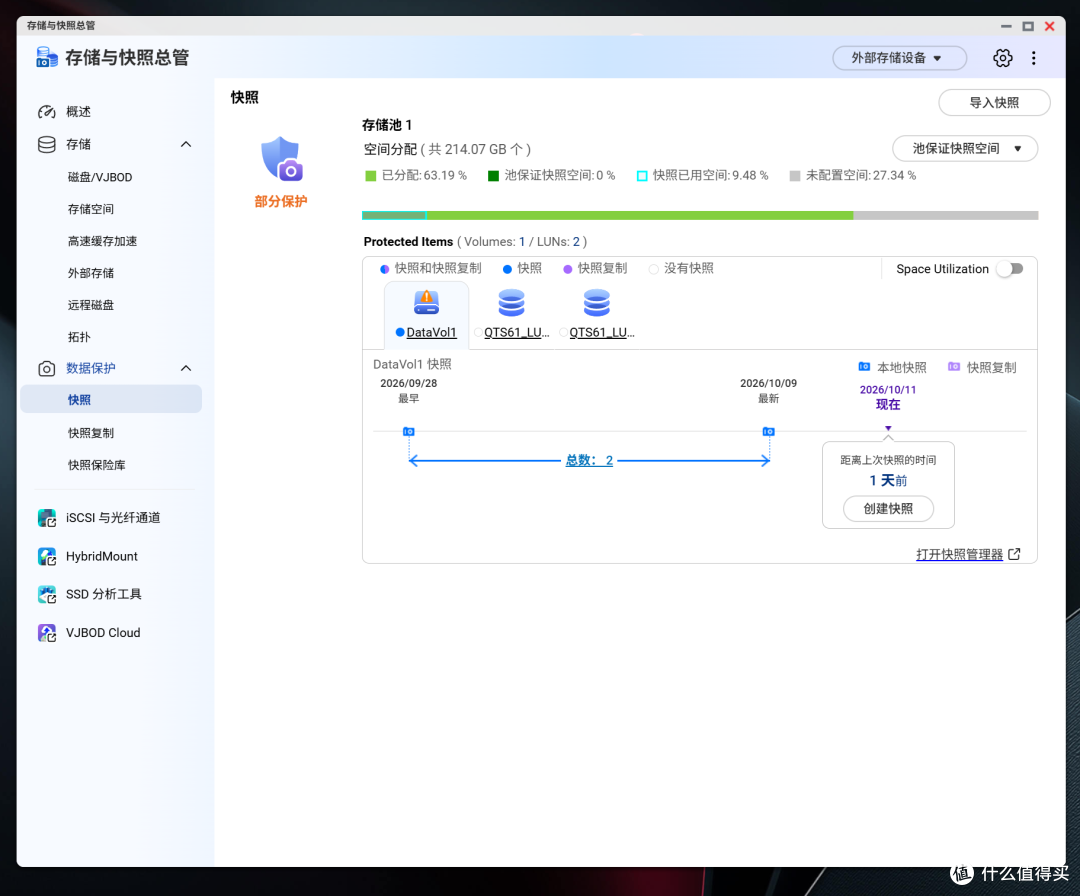Open 快照复制 in the sidebar
Image resolution: width=1080 pixels, height=896 pixels.
tap(91, 433)
